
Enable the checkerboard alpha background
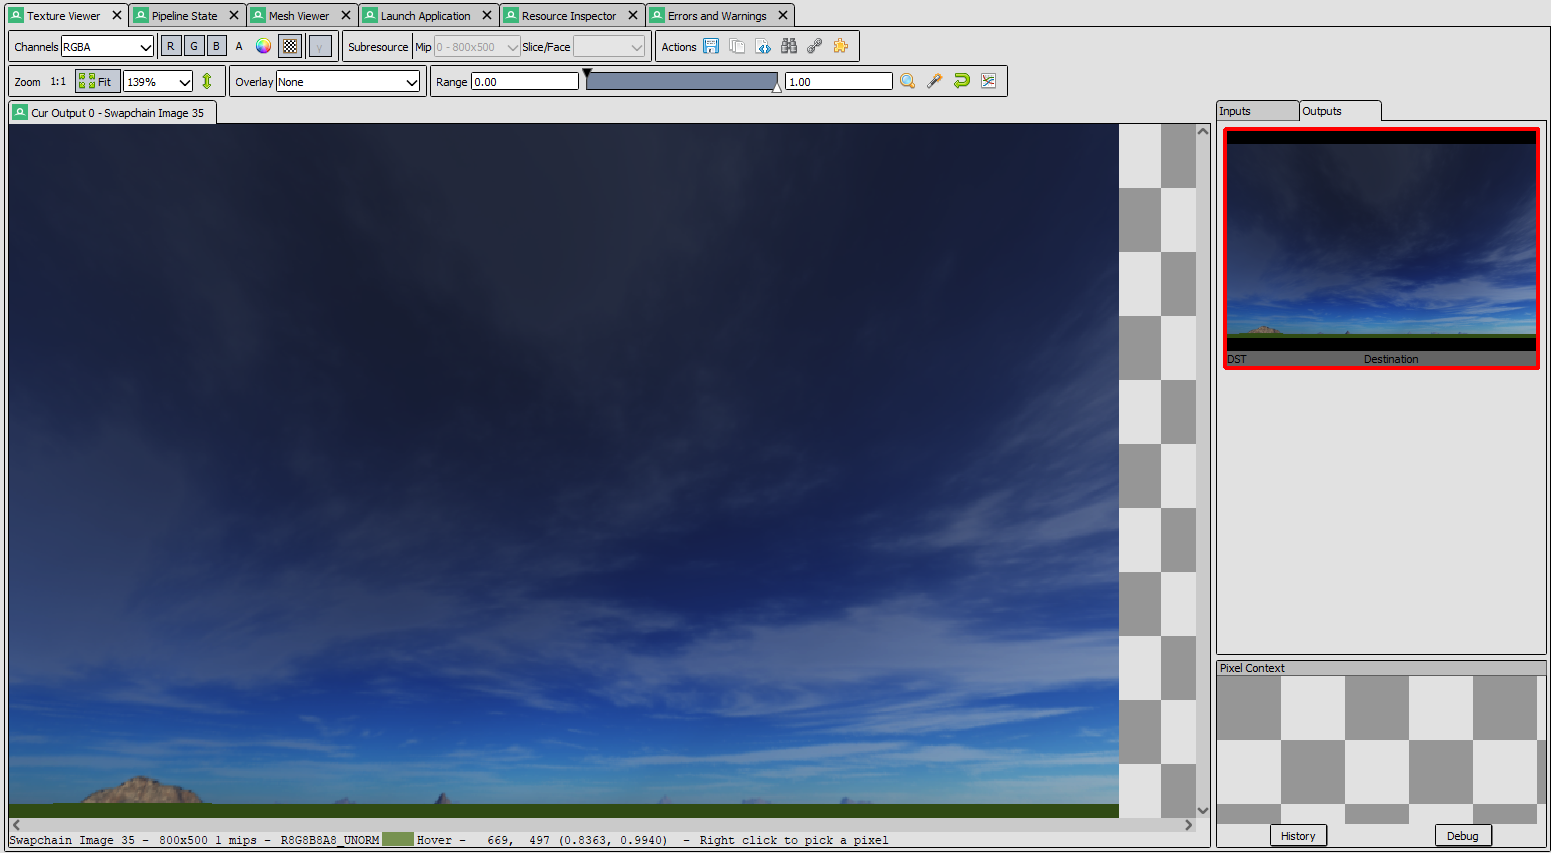coord(289,45)
